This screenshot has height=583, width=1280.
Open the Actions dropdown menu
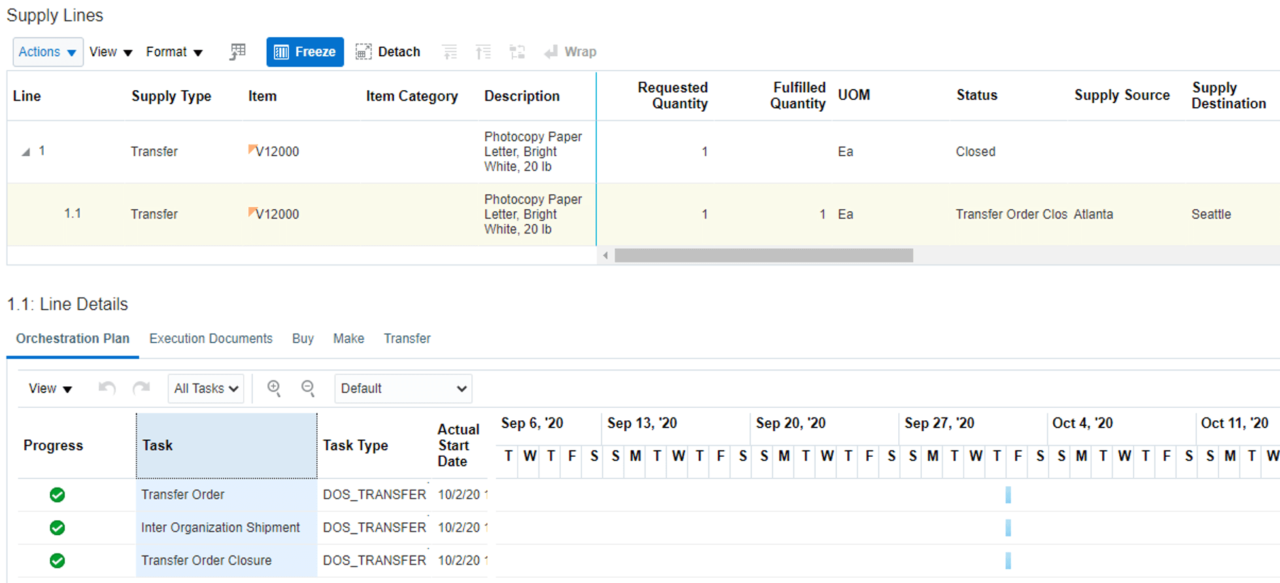[x=47, y=51]
